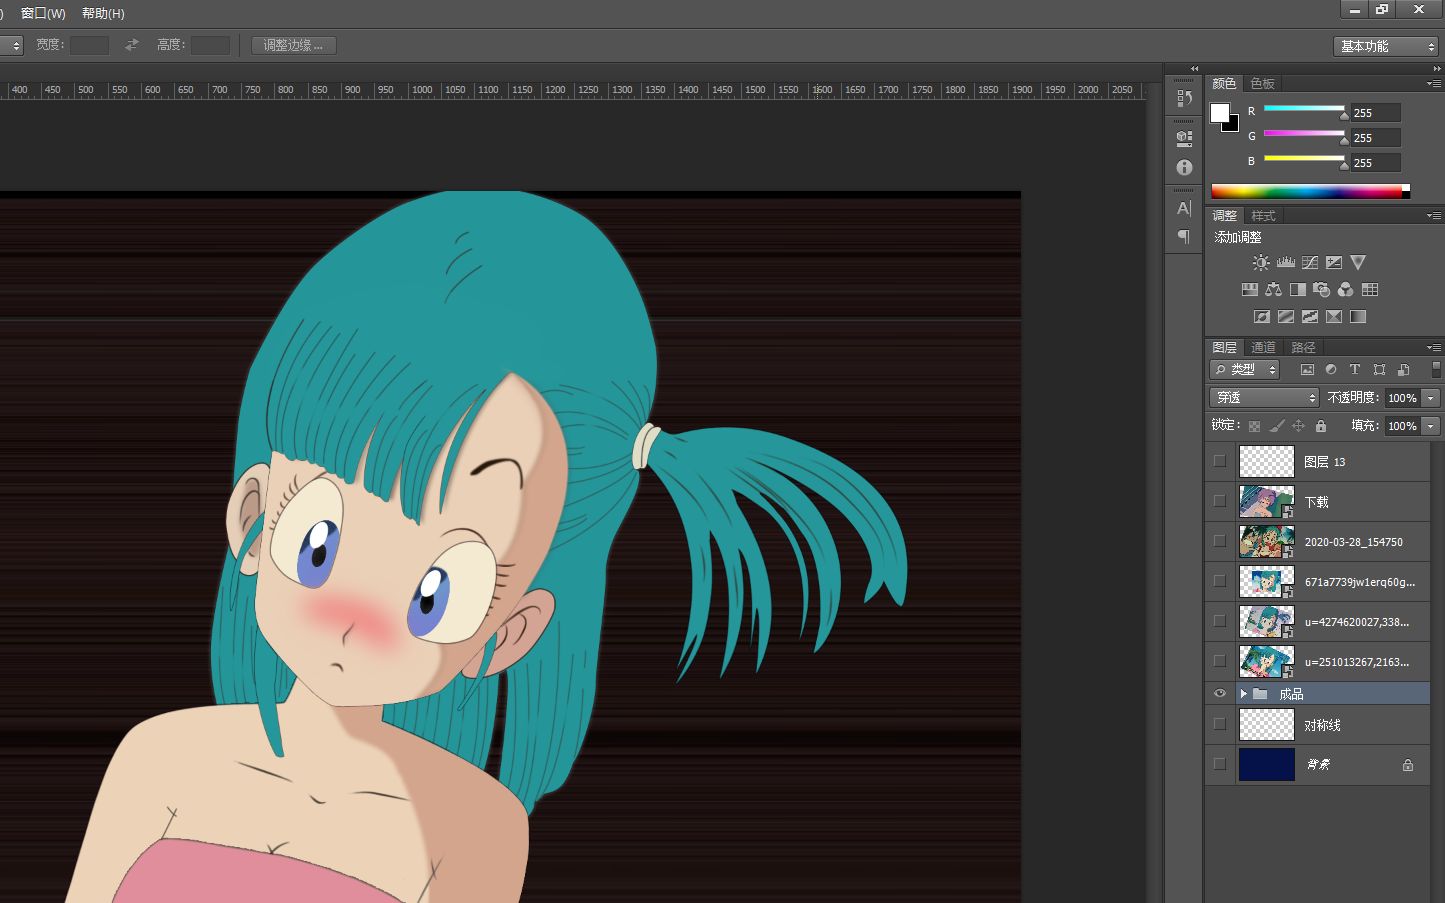
Task: Open the Color panel flyout menu
Action: click(1434, 83)
